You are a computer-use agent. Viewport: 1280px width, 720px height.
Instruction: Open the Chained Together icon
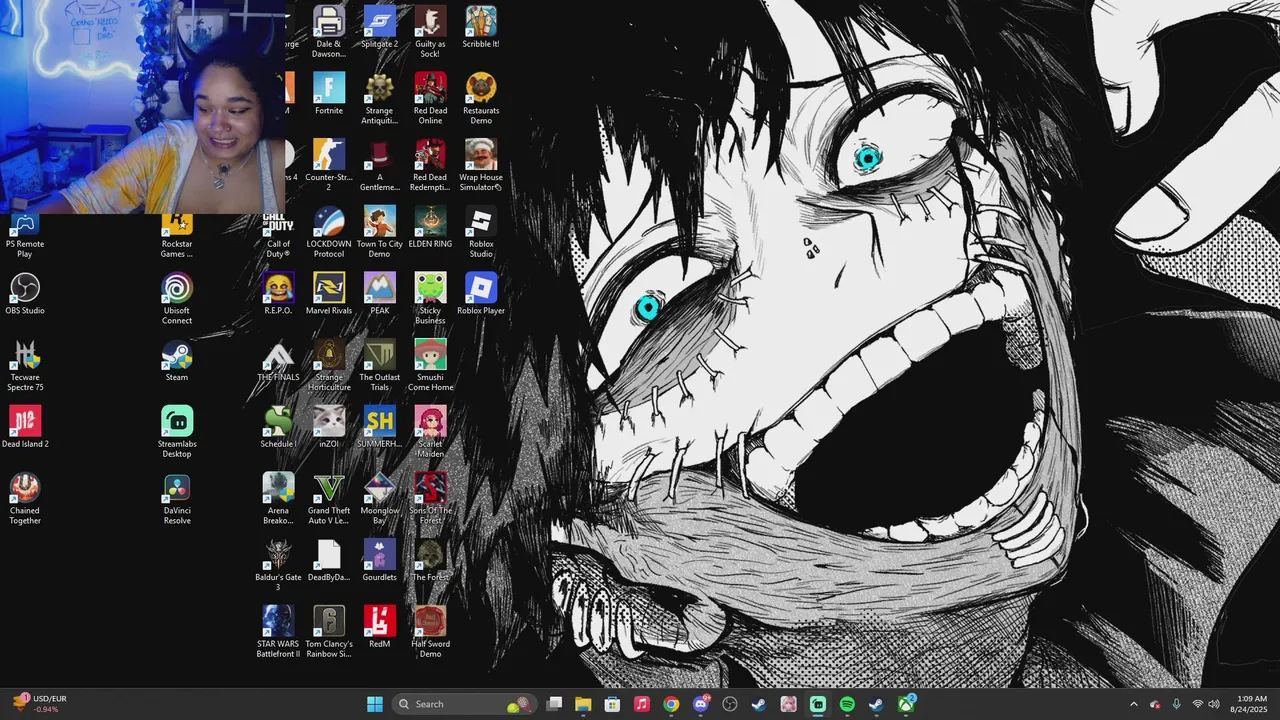25,498
